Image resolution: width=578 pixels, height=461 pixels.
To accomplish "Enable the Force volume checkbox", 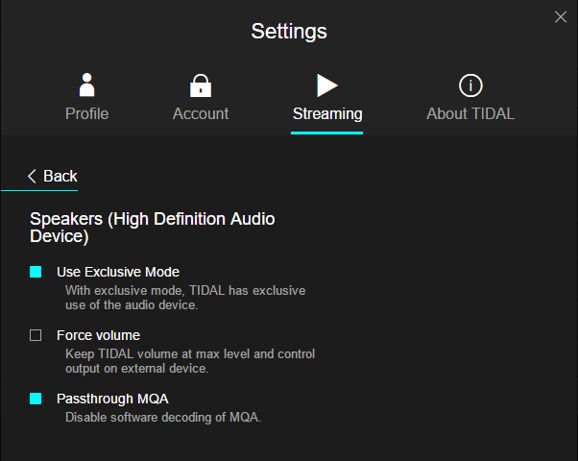I will coord(36,335).
